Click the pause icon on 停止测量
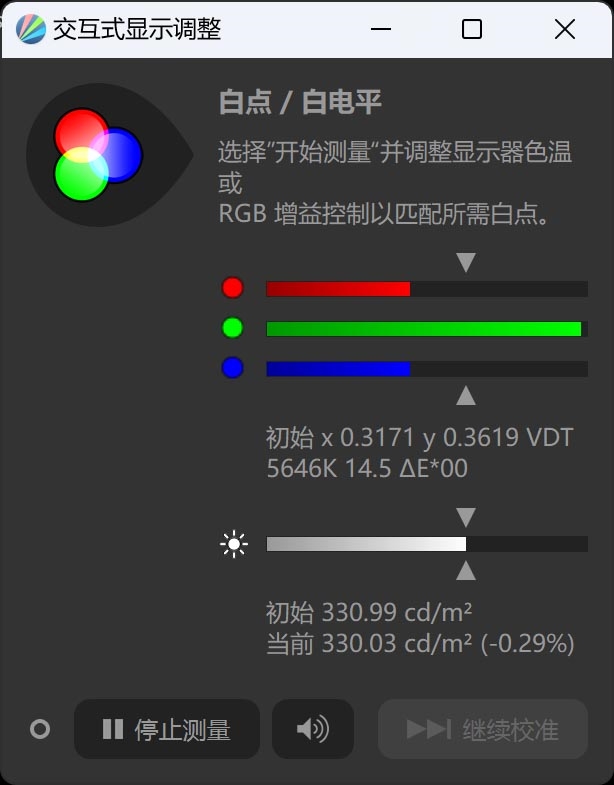The width and height of the screenshot is (614, 785). [113, 729]
